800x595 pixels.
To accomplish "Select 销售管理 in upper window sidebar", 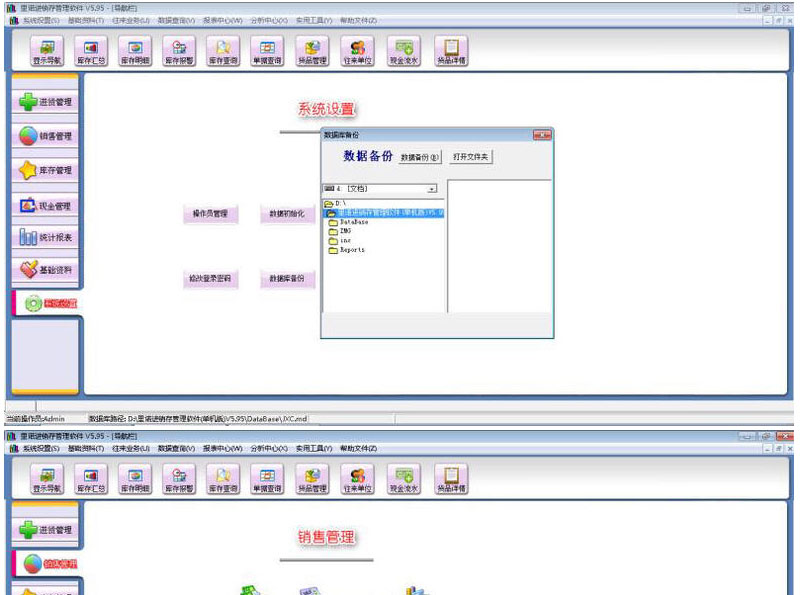I will [x=45, y=136].
